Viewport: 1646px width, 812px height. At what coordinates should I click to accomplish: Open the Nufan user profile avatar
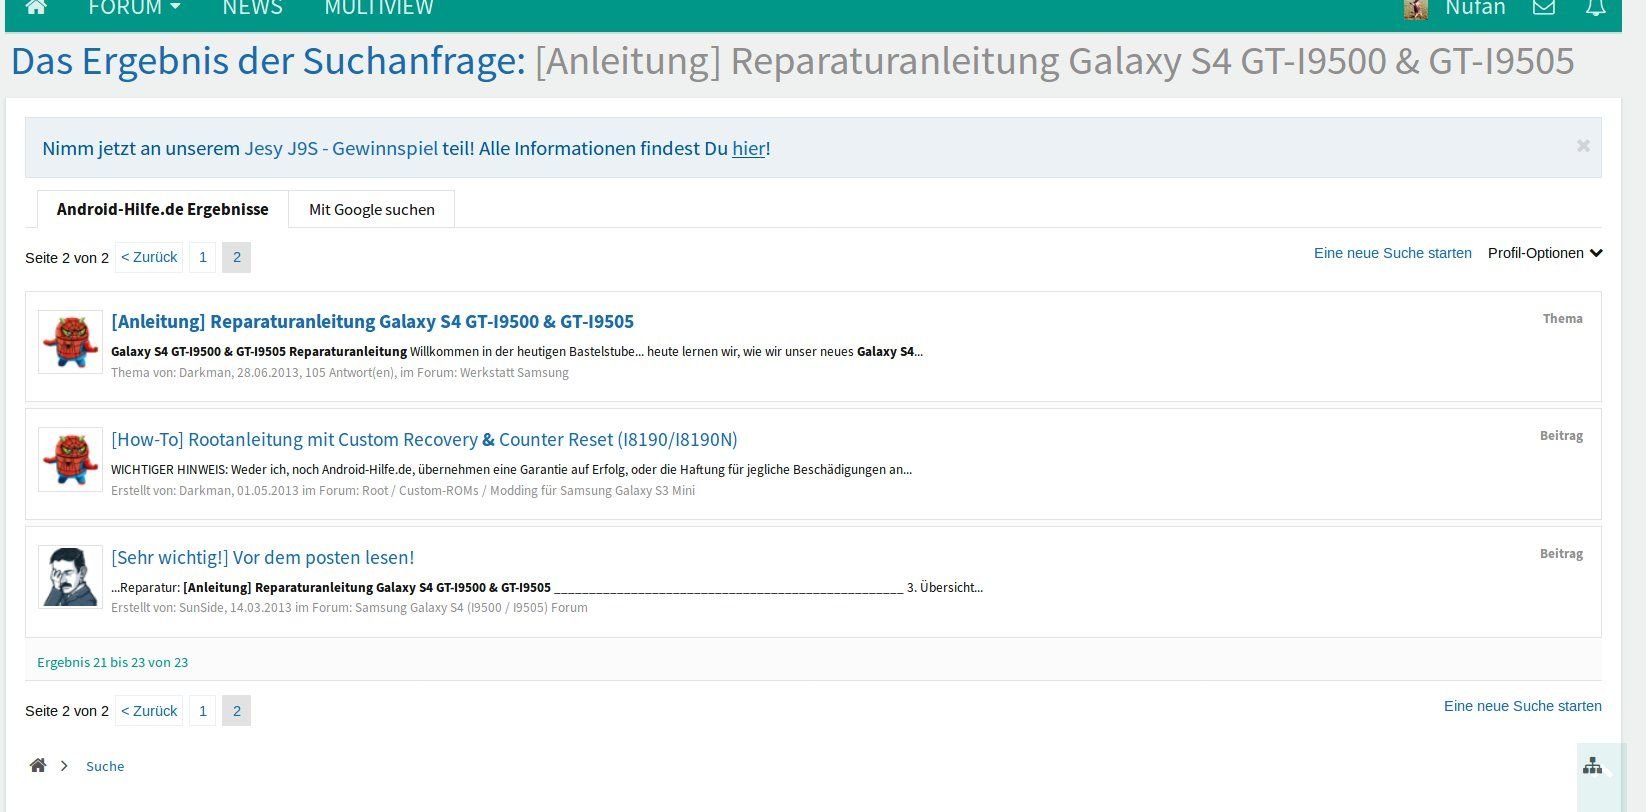click(1416, 9)
